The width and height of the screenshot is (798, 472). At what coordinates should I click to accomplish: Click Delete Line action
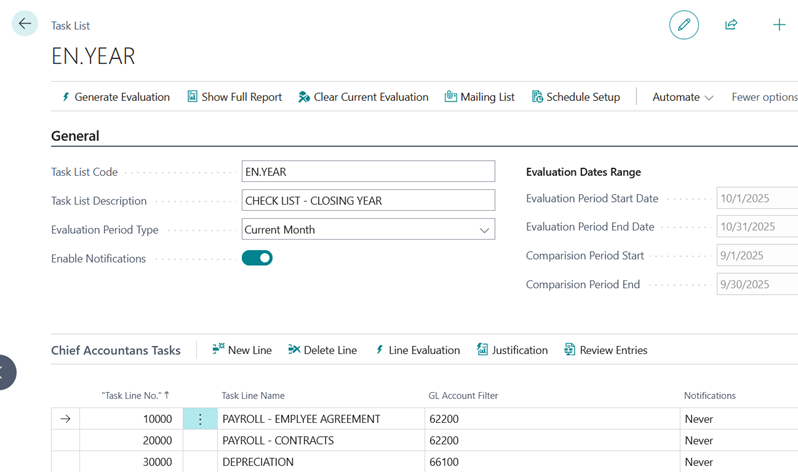pos(322,350)
